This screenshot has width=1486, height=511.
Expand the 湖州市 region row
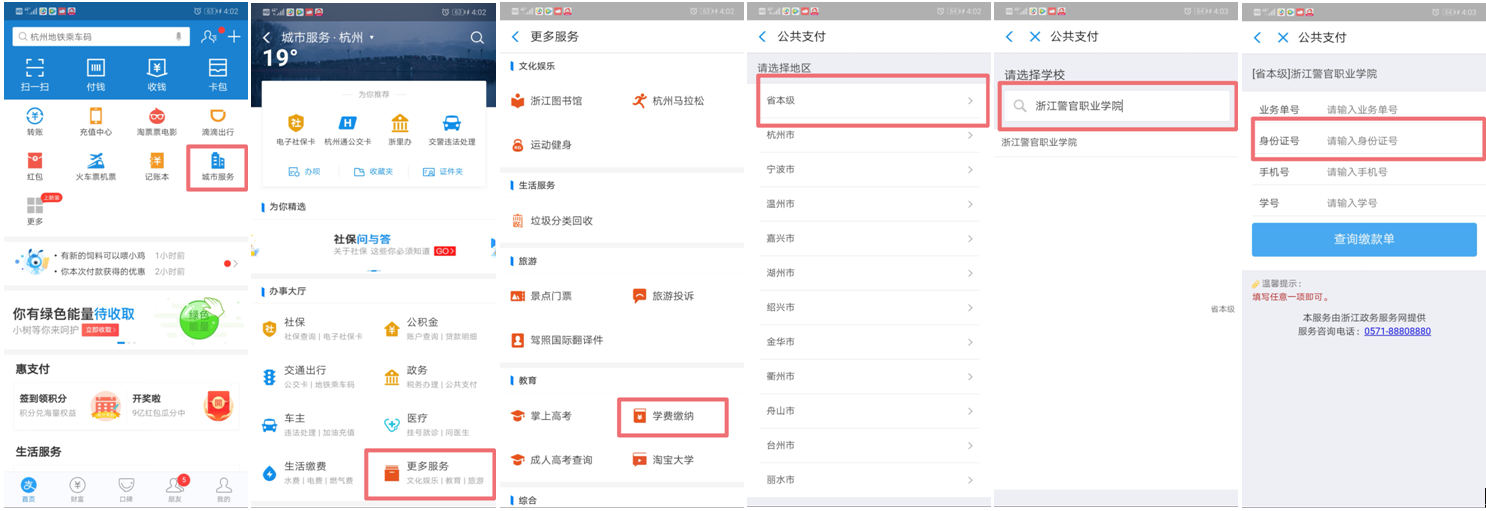(869, 272)
